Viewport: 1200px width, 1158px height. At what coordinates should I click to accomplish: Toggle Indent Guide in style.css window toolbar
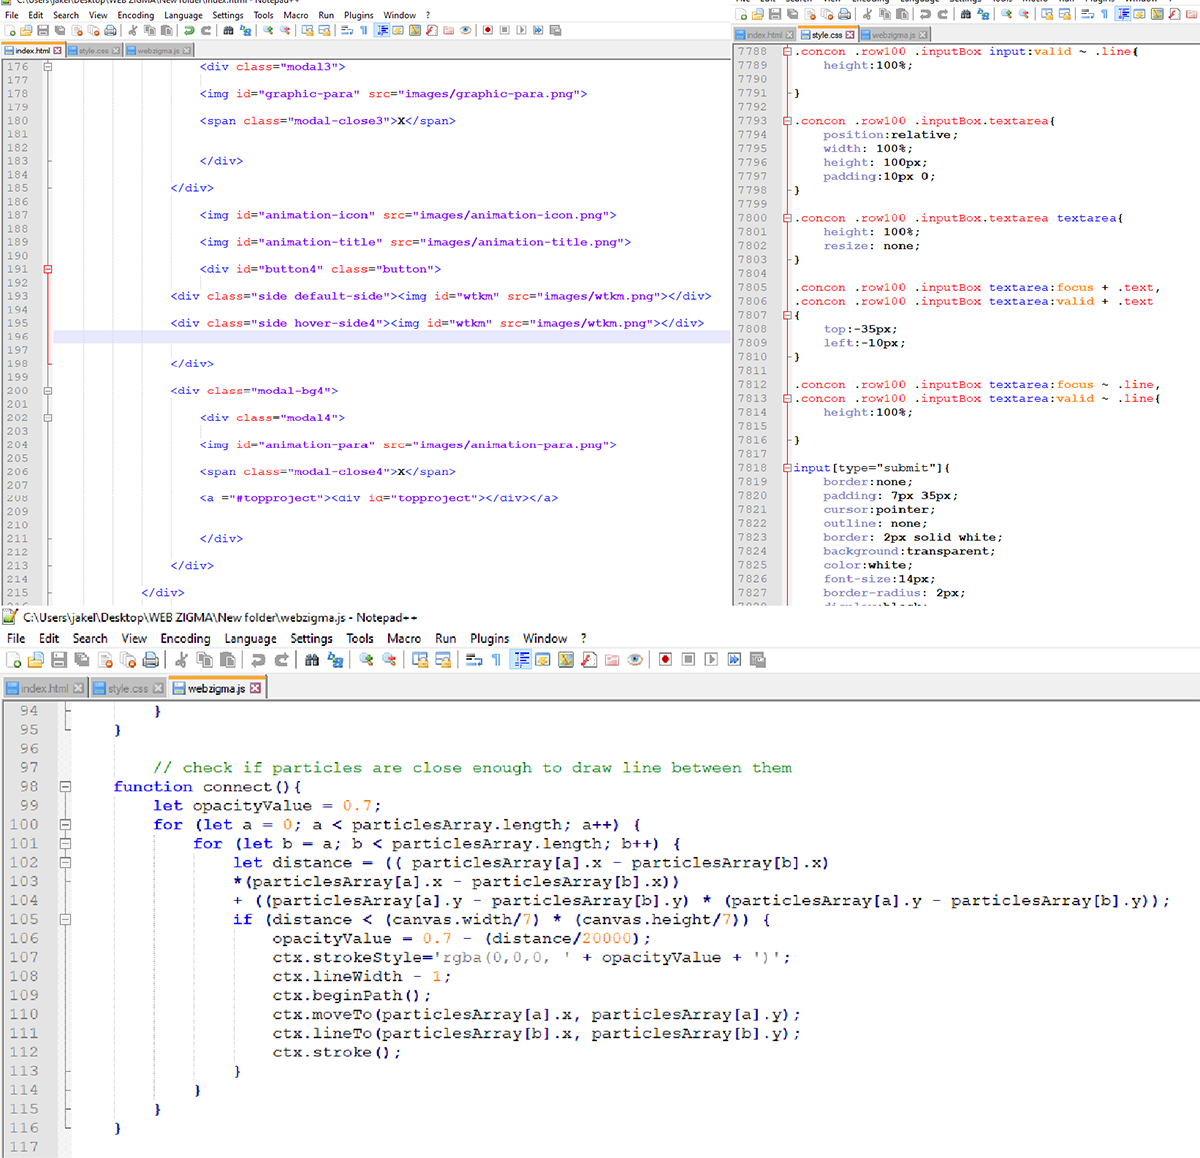[1123, 14]
